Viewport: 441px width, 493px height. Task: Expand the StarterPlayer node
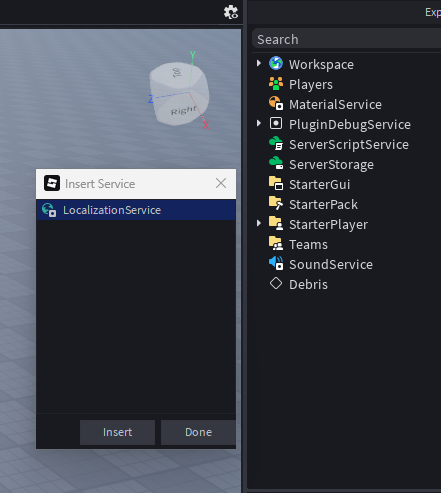(259, 223)
